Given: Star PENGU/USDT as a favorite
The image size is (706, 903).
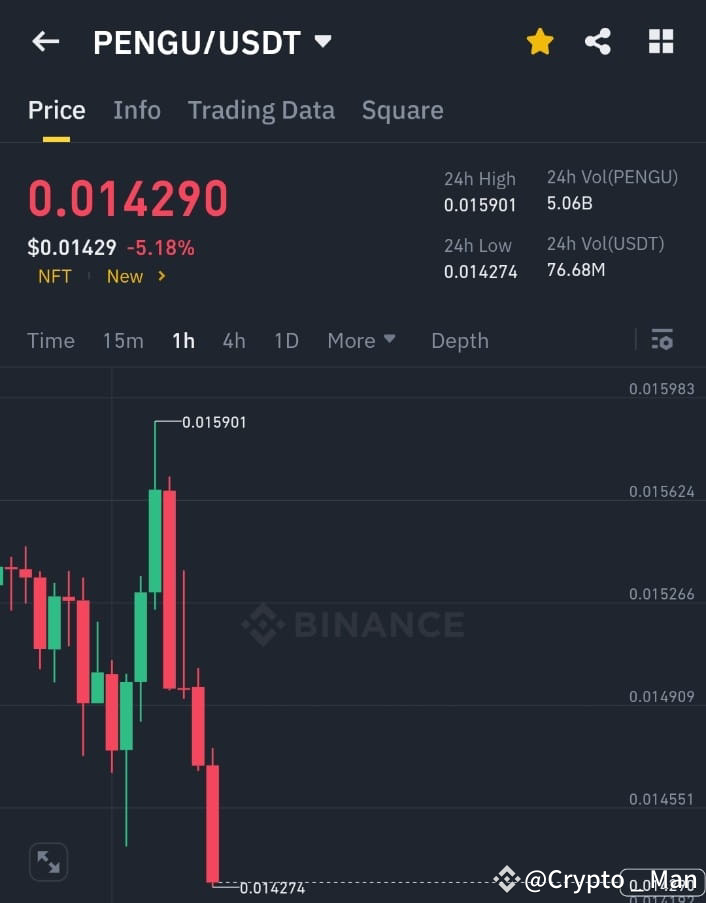Looking at the screenshot, I should [540, 41].
